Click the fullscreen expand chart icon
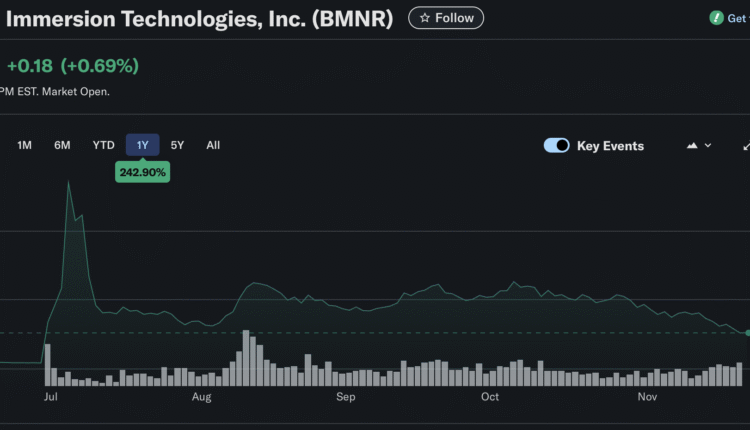The height and width of the screenshot is (430, 750). tap(745, 146)
